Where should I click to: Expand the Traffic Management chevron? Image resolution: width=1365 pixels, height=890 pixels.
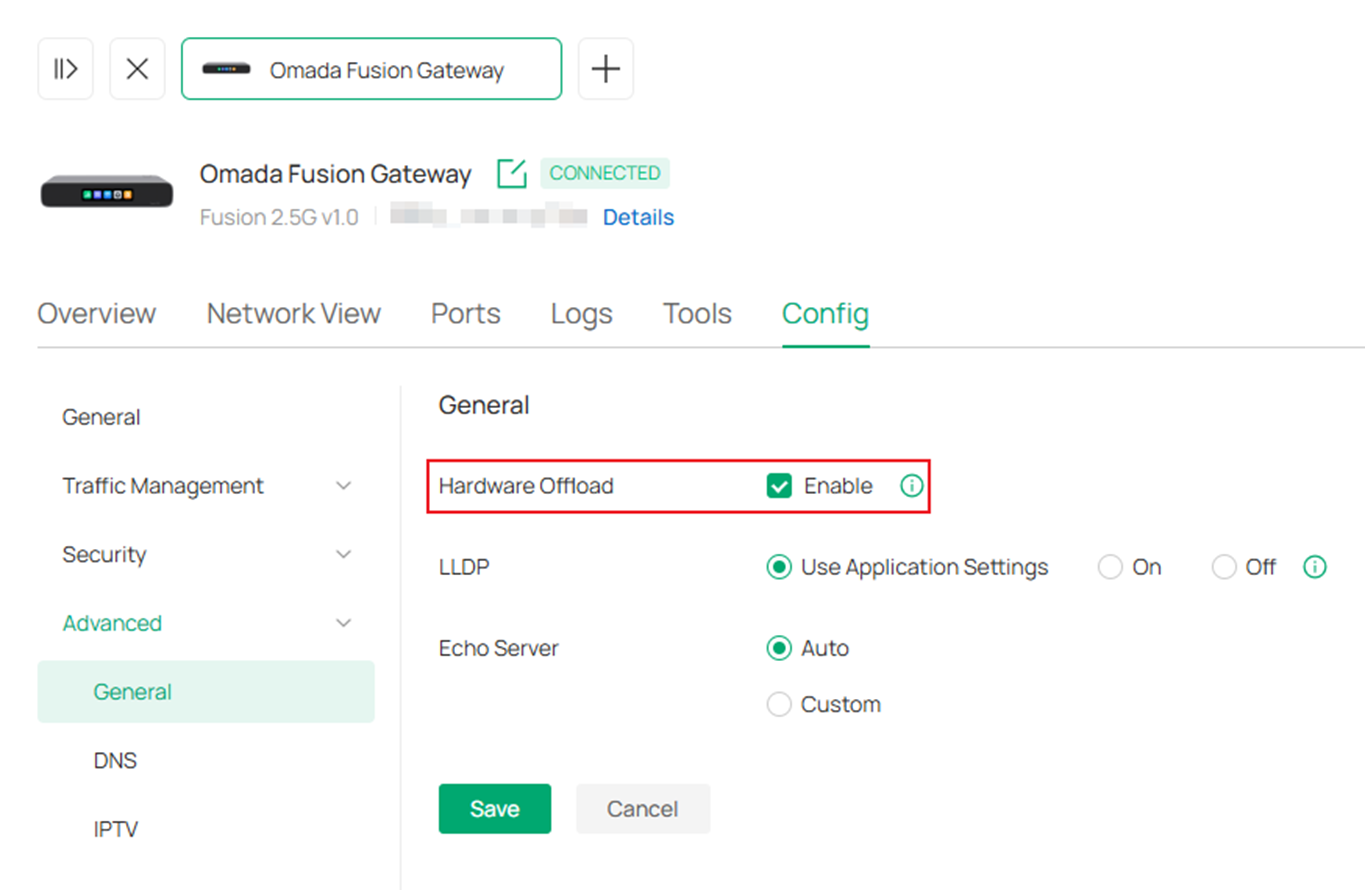(344, 486)
